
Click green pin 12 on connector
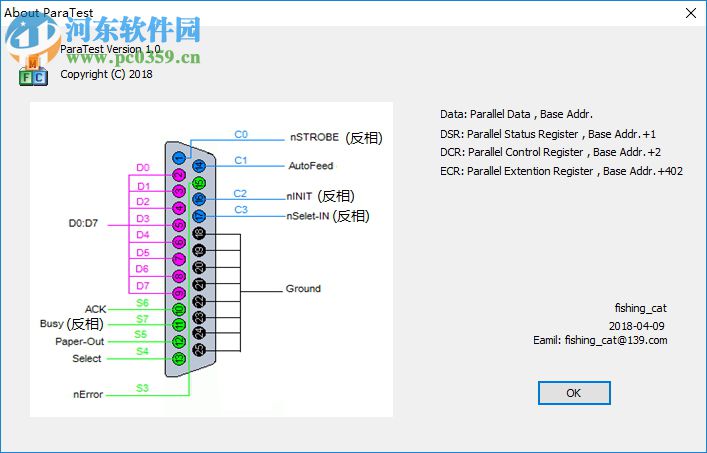[x=179, y=342]
